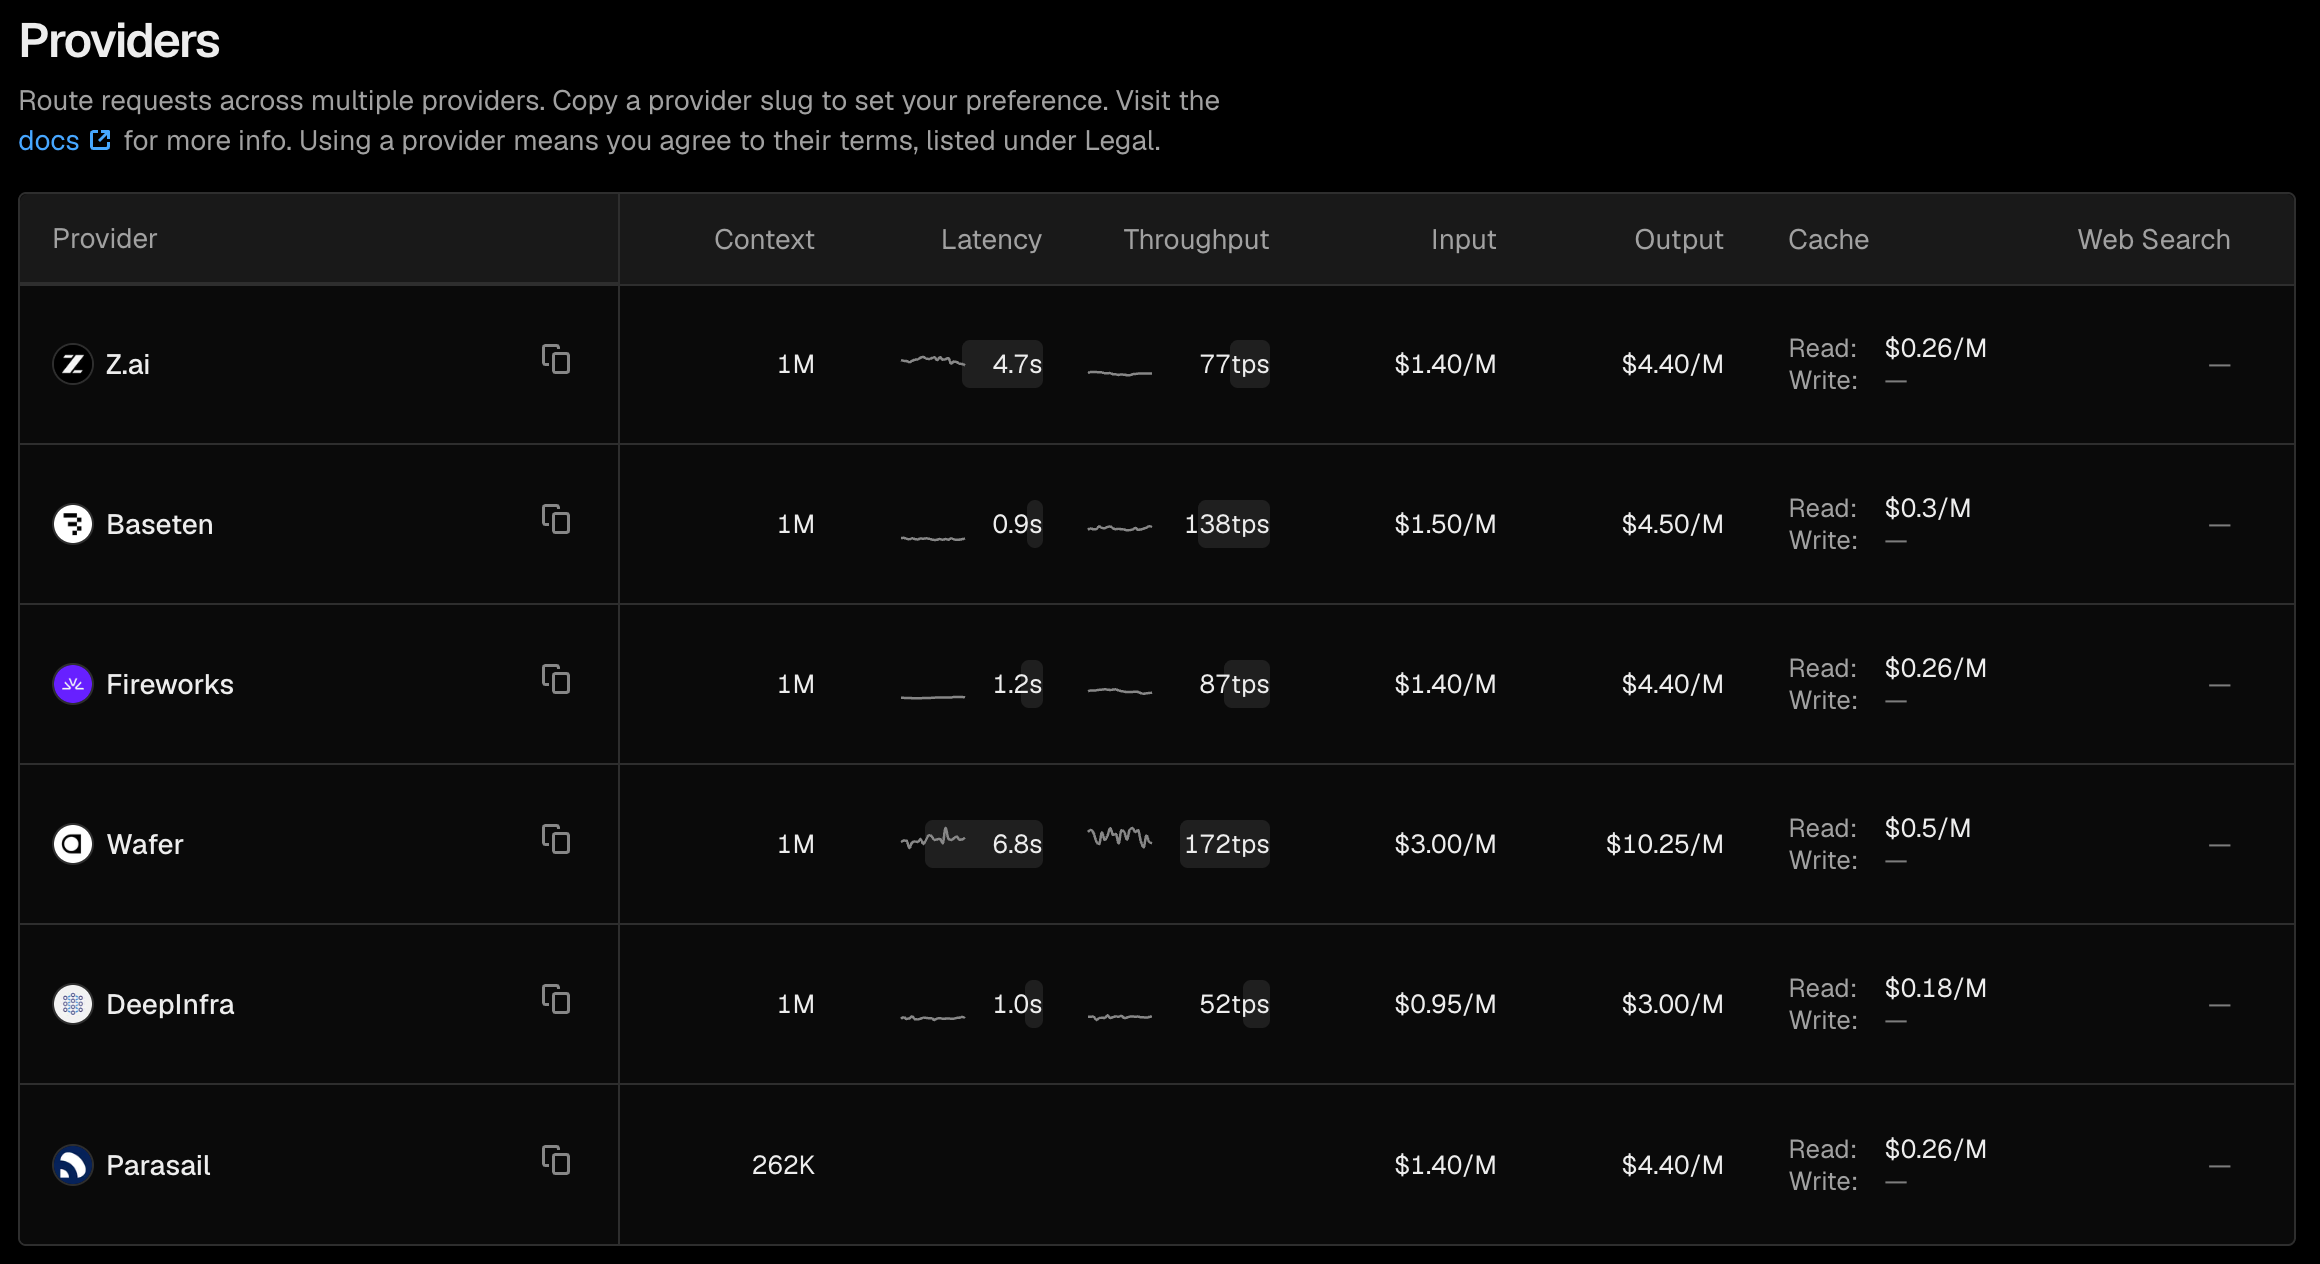Viewport: 2320px width, 1264px height.
Task: Copy the Fireworks provider slug
Action: click(x=556, y=679)
